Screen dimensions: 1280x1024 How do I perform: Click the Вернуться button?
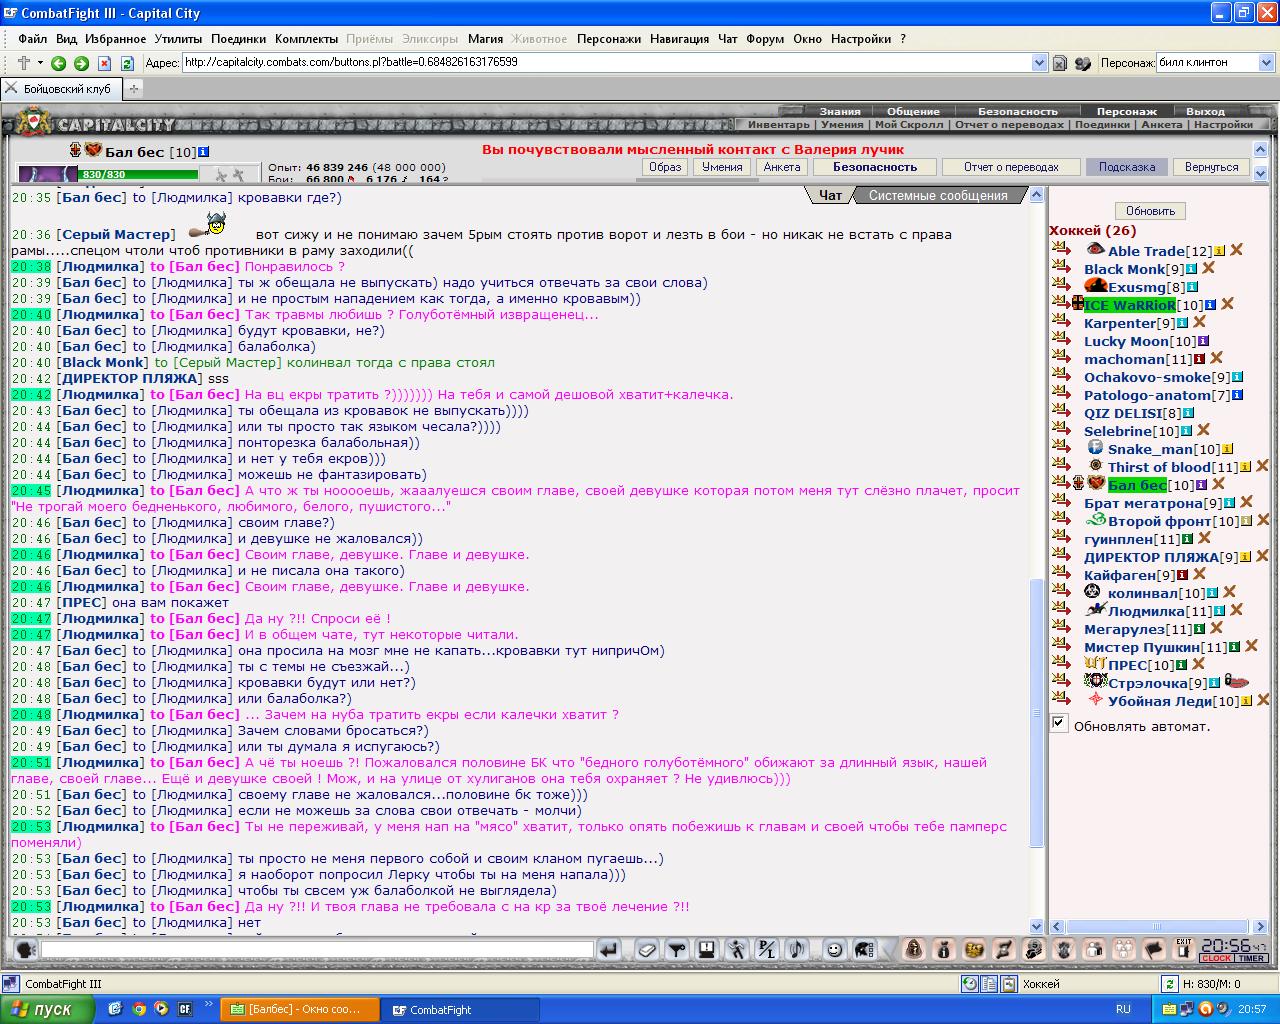click(1211, 167)
